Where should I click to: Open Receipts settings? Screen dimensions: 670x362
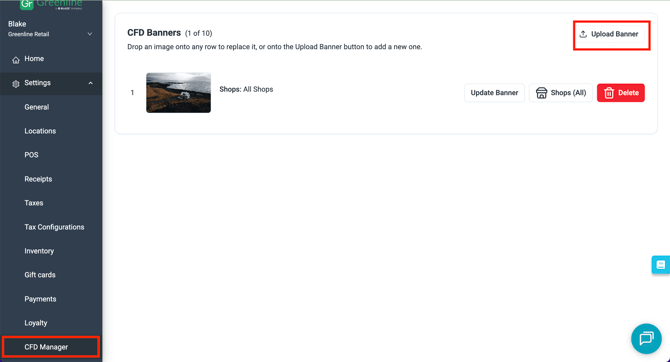[38, 179]
